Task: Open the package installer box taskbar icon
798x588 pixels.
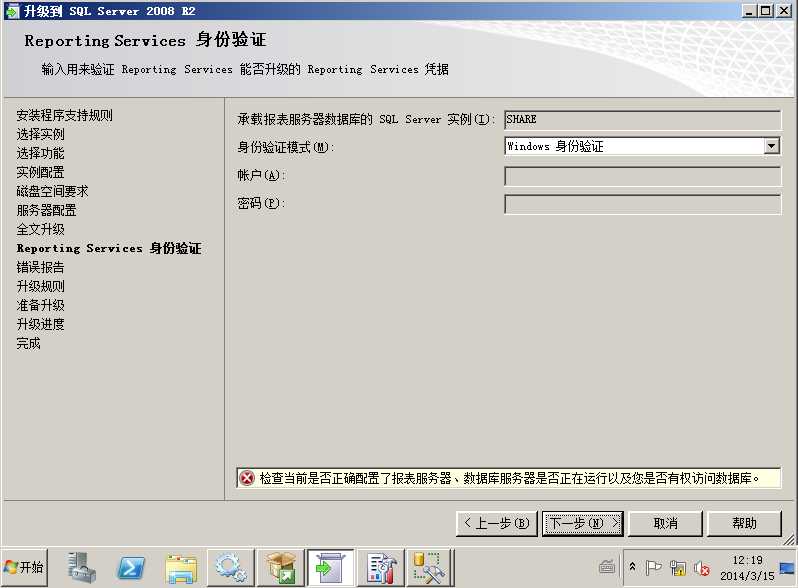Action: pyautogui.click(x=281, y=567)
